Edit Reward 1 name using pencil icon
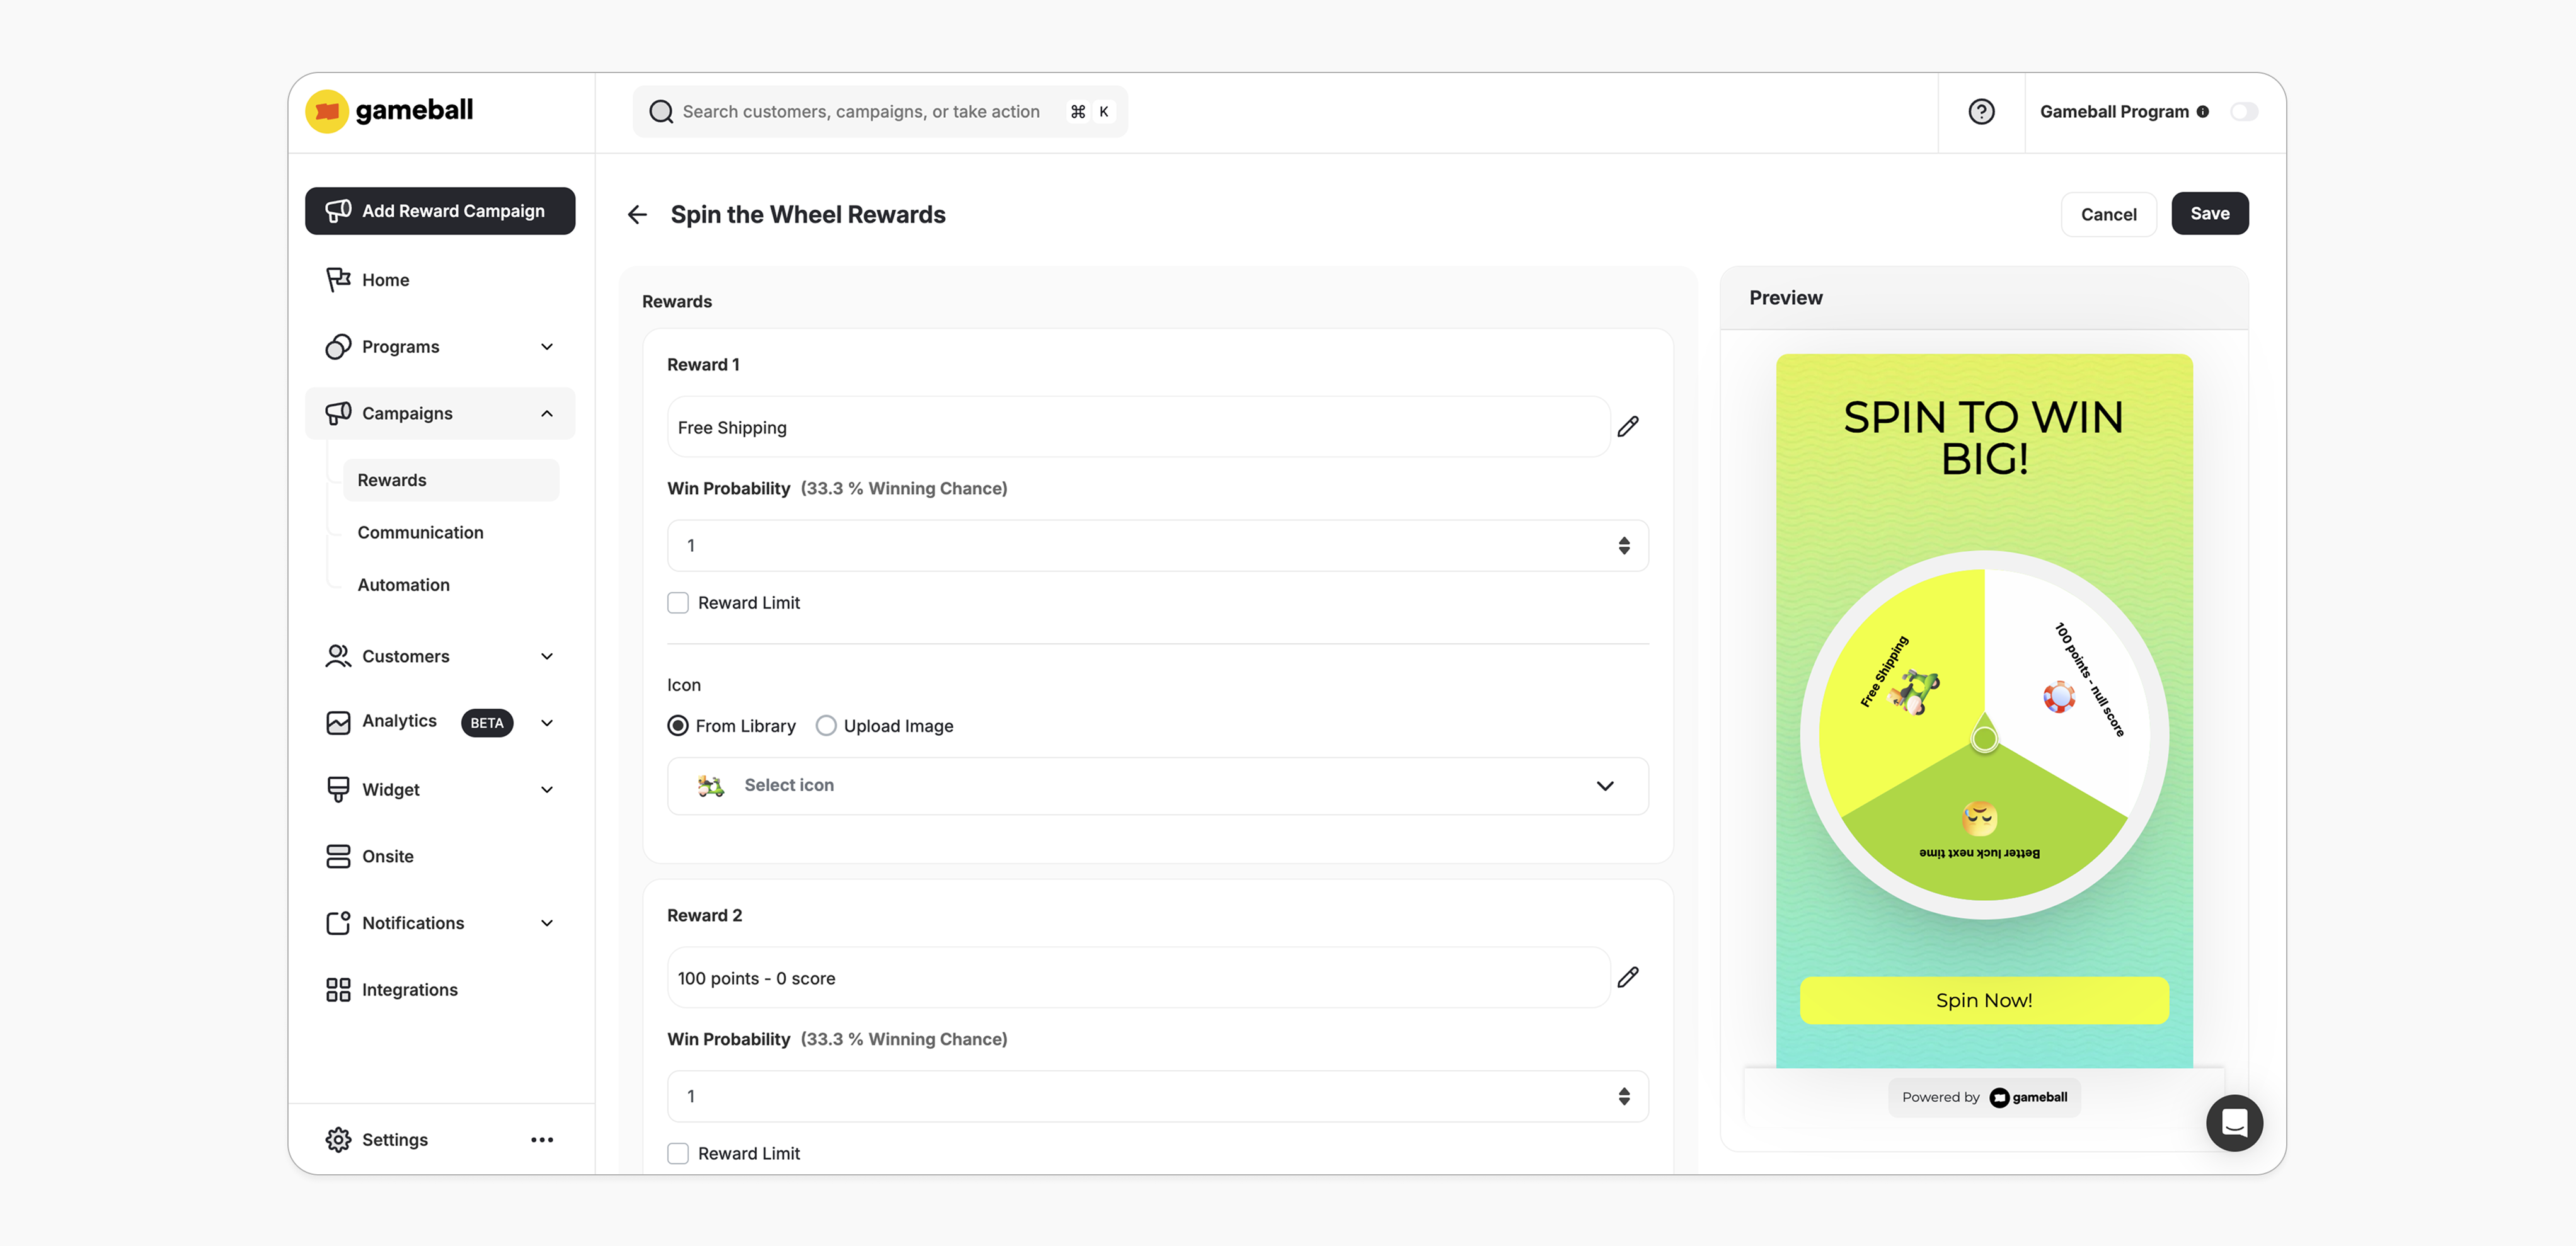 pyautogui.click(x=1628, y=427)
